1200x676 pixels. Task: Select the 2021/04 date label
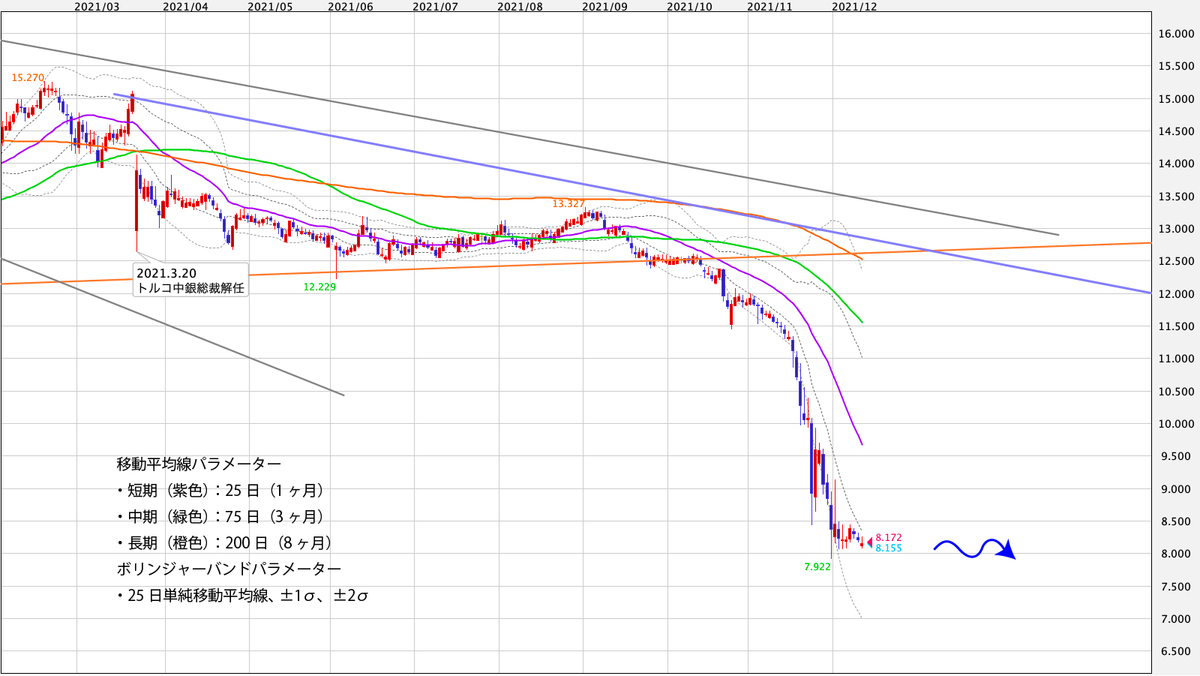185,6
